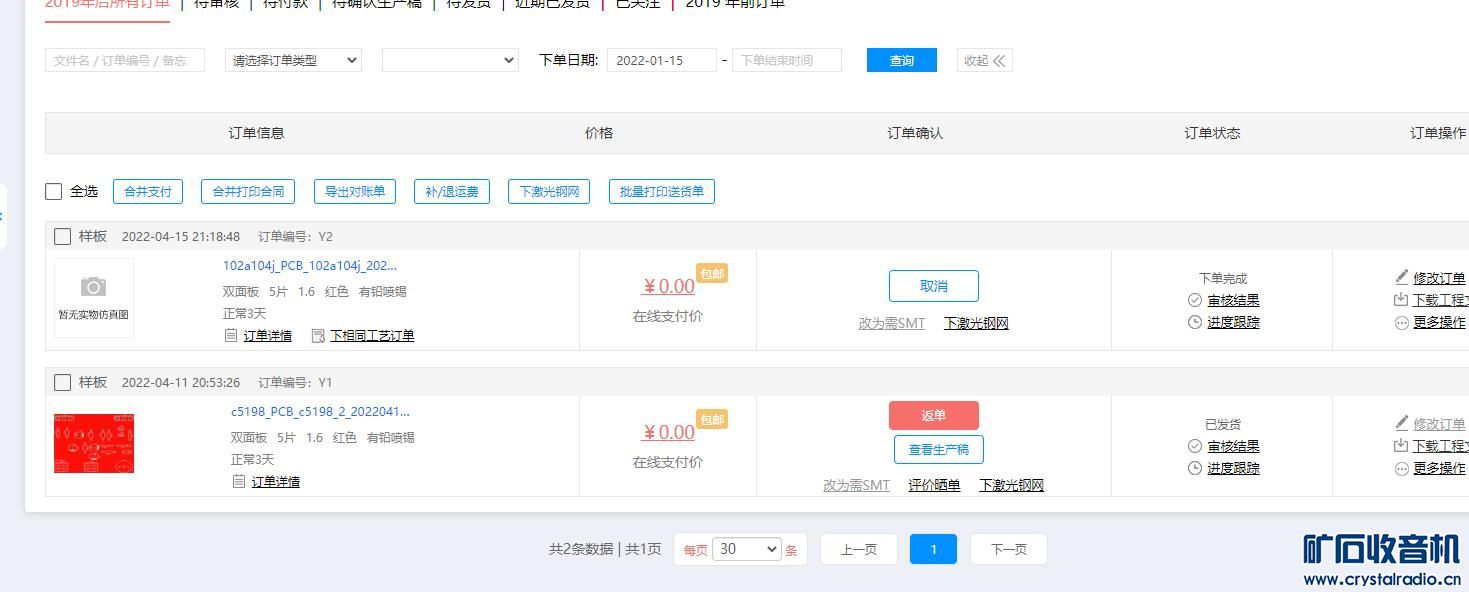The width and height of the screenshot is (1469, 592).
Task: Click 更多操作 link in row Y1
Action: point(1439,468)
